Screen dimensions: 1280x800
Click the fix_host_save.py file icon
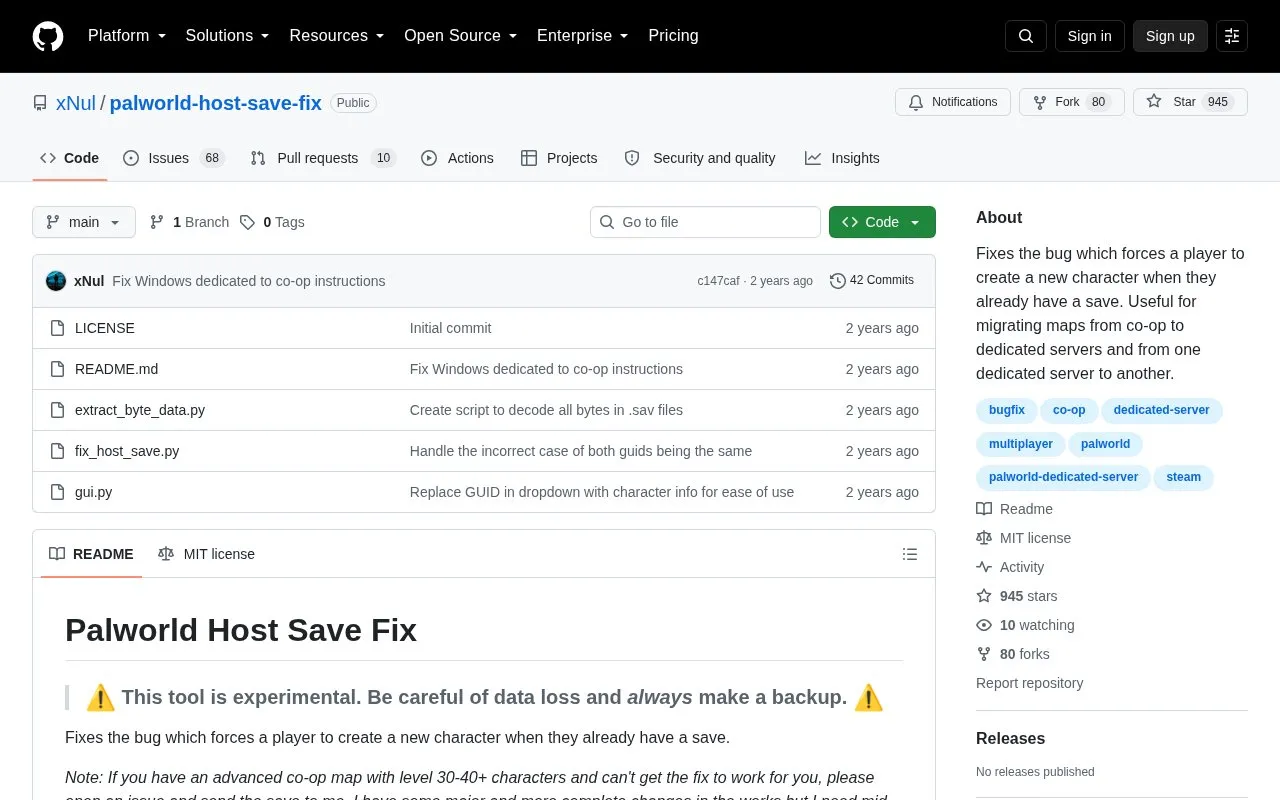(58, 451)
